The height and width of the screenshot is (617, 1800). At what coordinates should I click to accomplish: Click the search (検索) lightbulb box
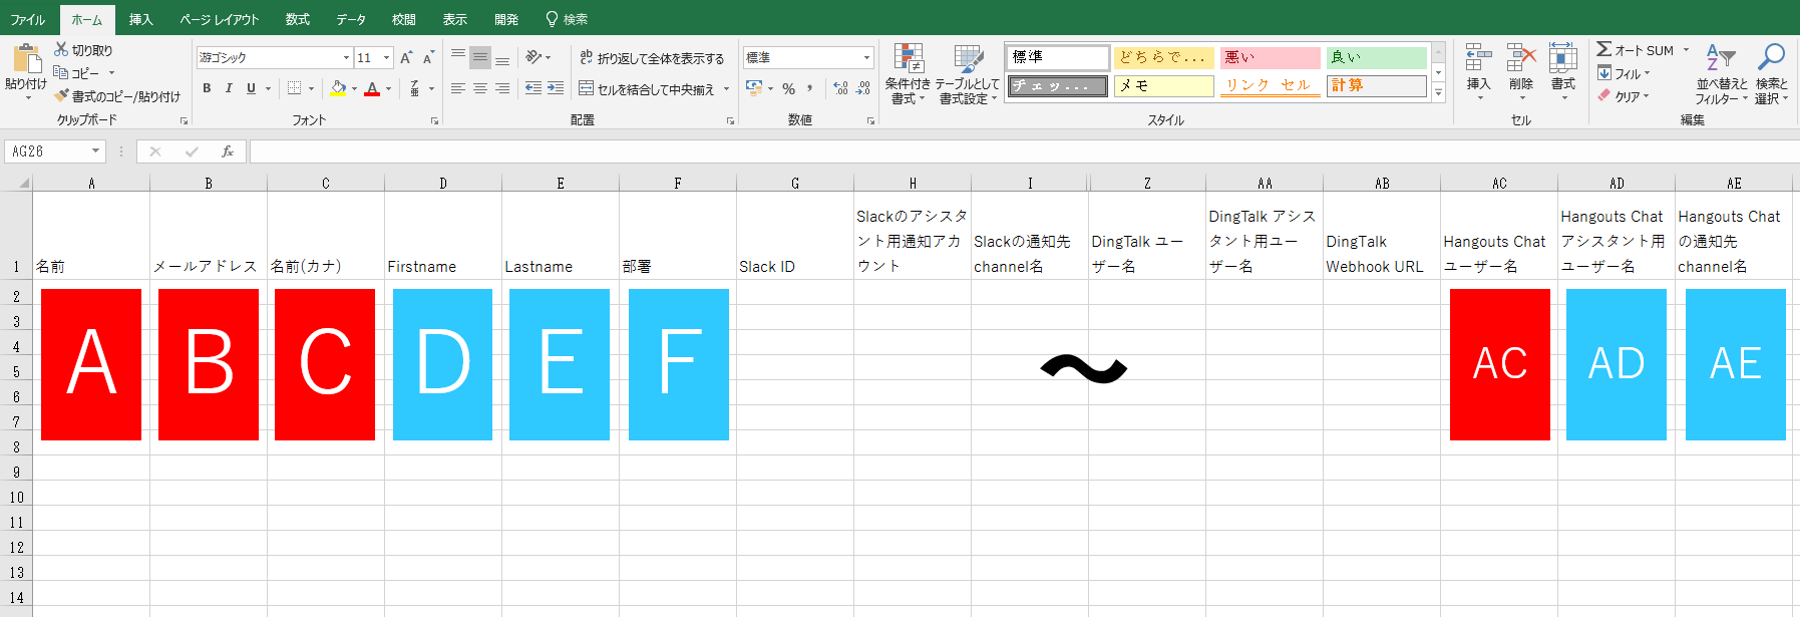567,19
